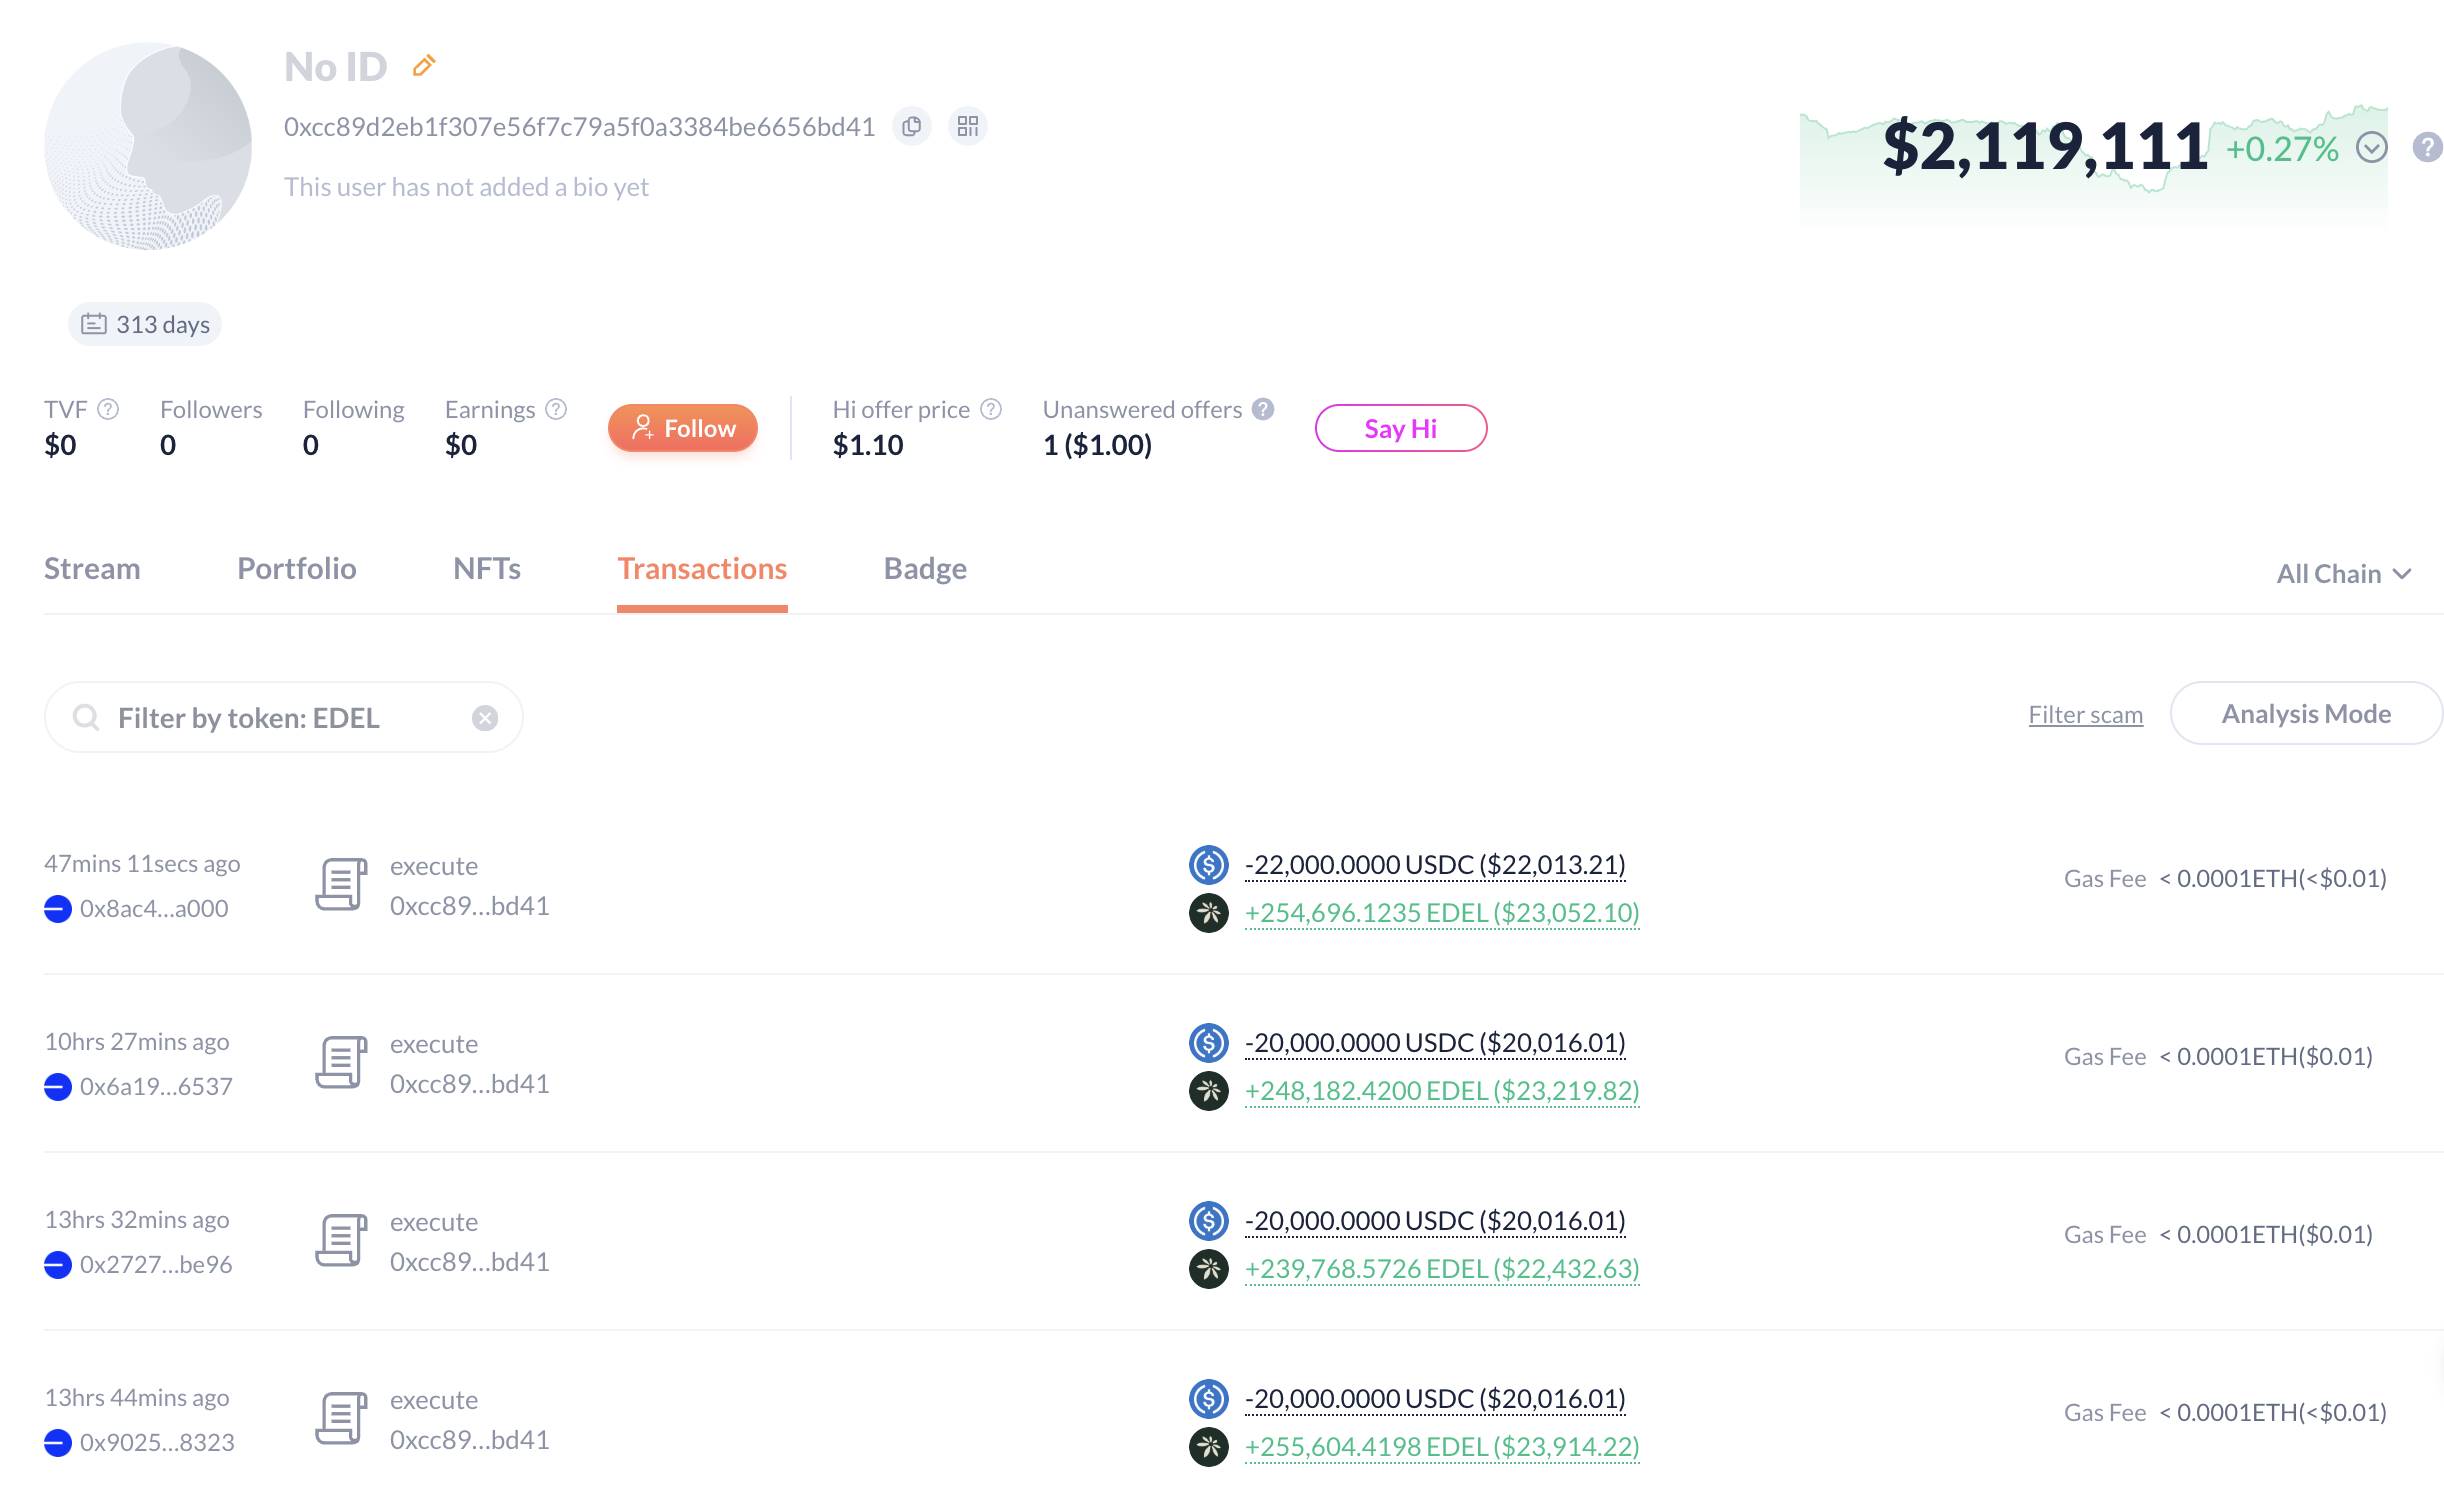Copy the wallet address with copy icon
The height and width of the screenshot is (1506, 2444).
[x=911, y=127]
